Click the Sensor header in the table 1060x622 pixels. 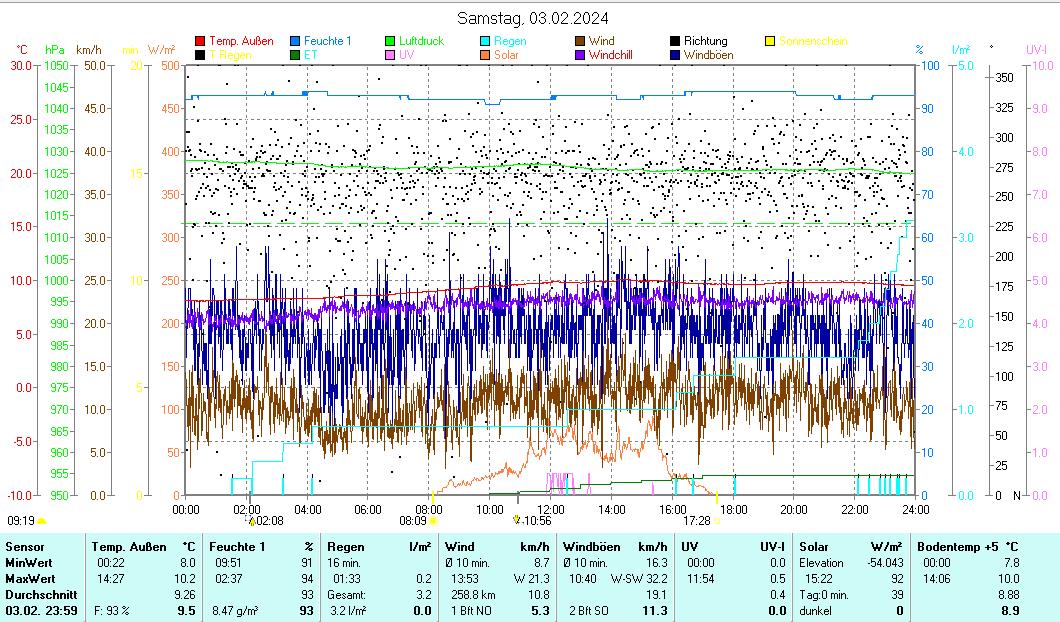24,547
